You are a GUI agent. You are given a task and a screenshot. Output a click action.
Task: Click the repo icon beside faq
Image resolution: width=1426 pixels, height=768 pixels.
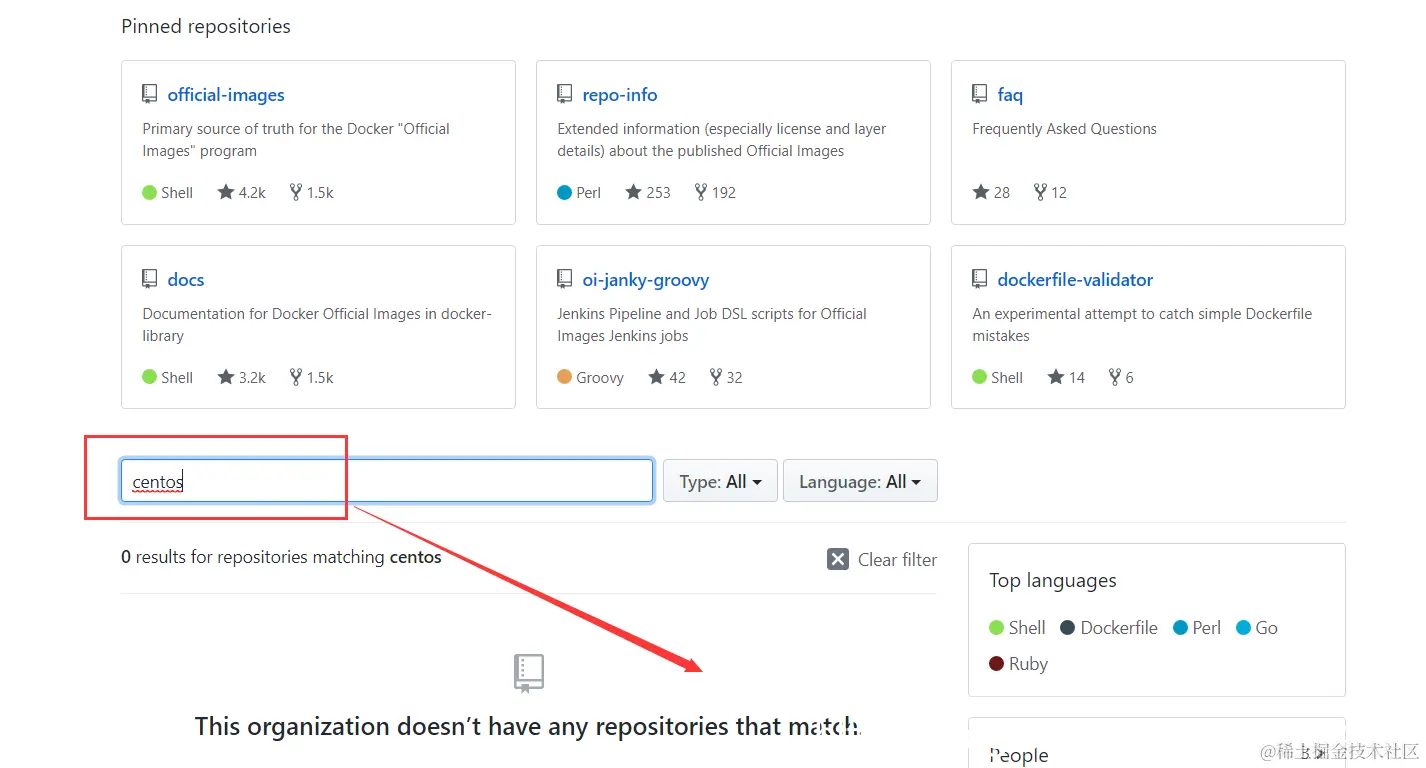point(980,94)
